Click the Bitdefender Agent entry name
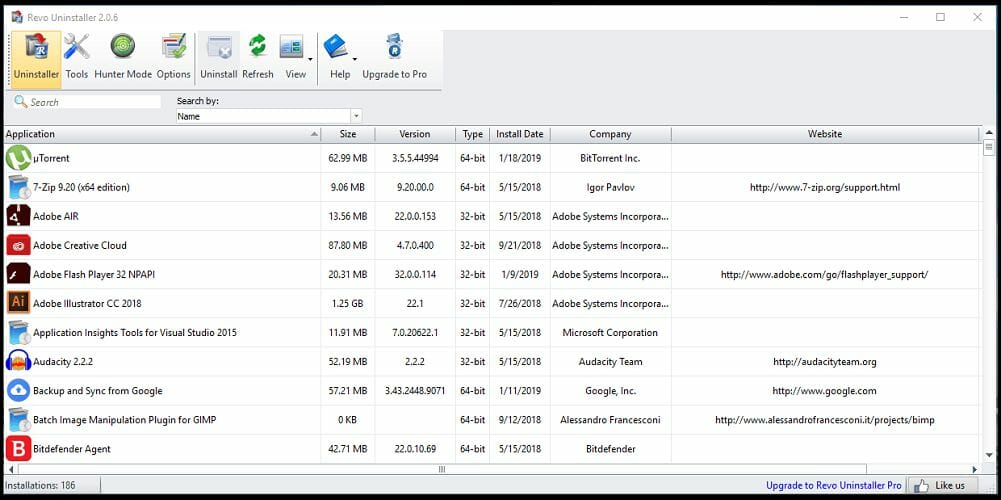1001x500 pixels. click(x=72, y=449)
